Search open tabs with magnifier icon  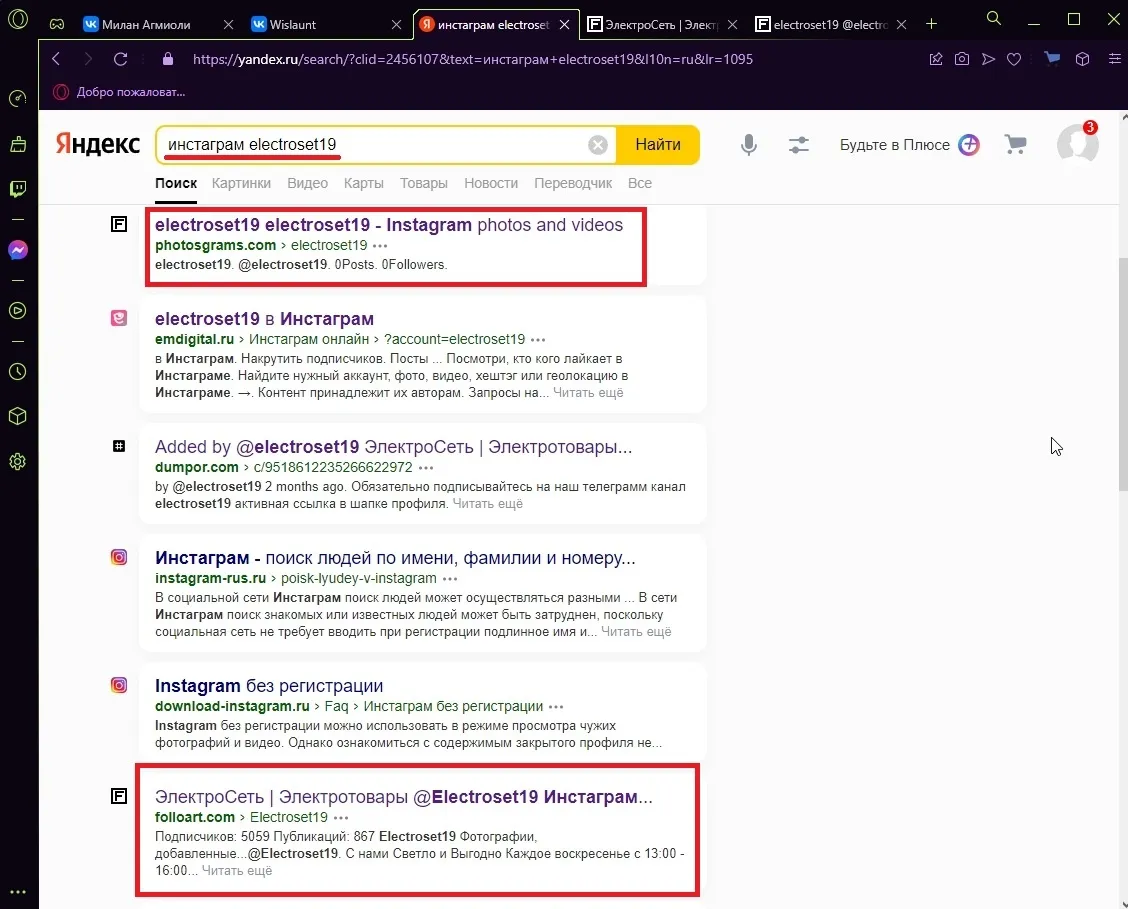[993, 18]
